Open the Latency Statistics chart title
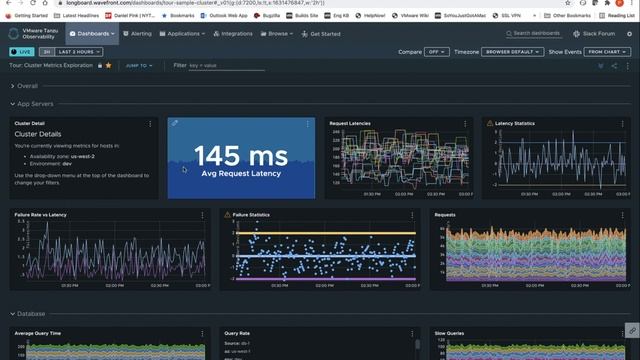640x360 pixels. pos(515,123)
